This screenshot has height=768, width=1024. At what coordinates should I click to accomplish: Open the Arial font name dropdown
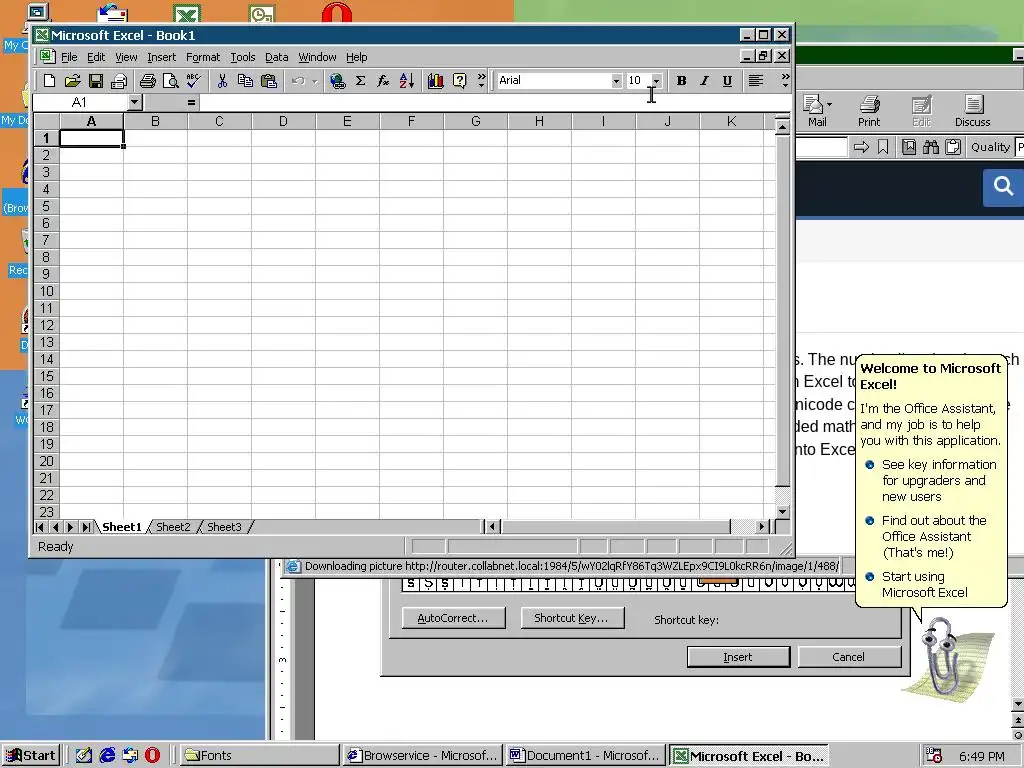point(616,81)
